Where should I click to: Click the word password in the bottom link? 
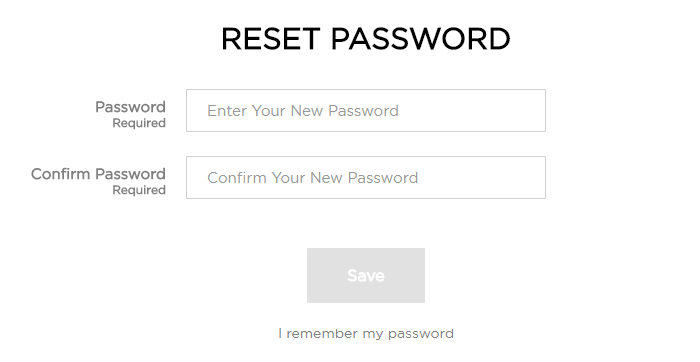[421, 334]
